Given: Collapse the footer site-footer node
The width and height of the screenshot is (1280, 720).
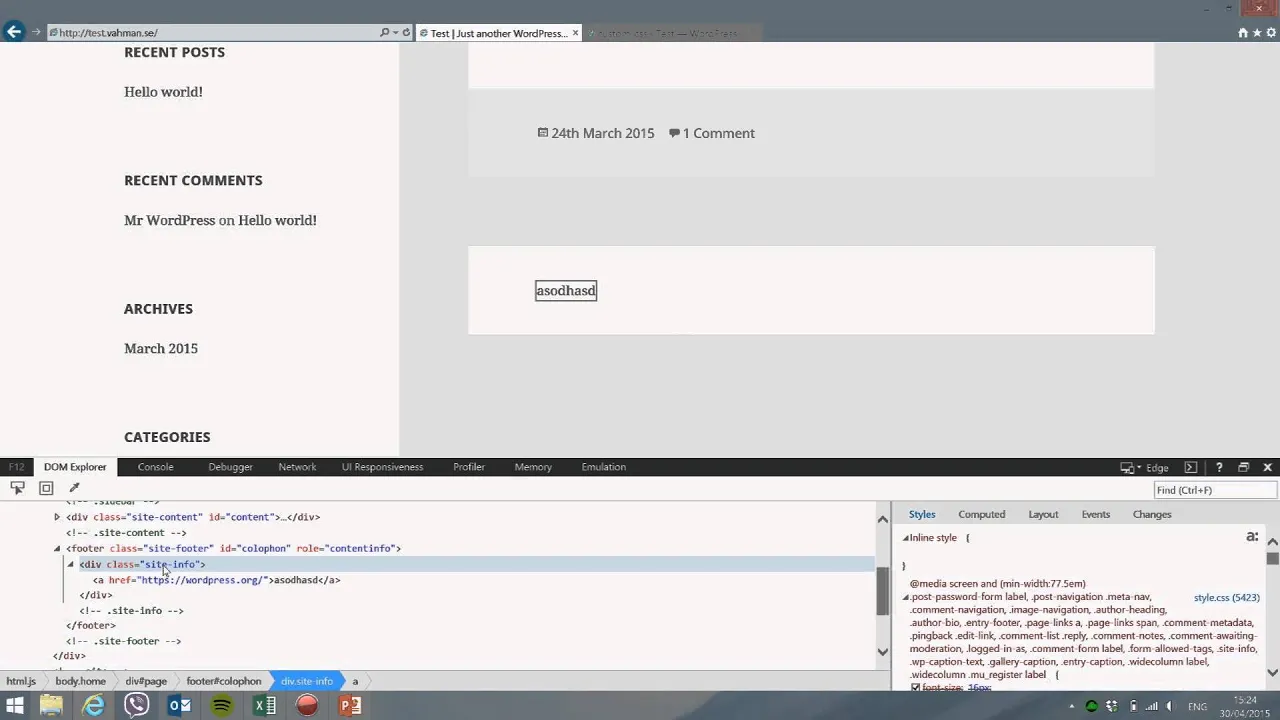Looking at the screenshot, I should (x=57, y=548).
